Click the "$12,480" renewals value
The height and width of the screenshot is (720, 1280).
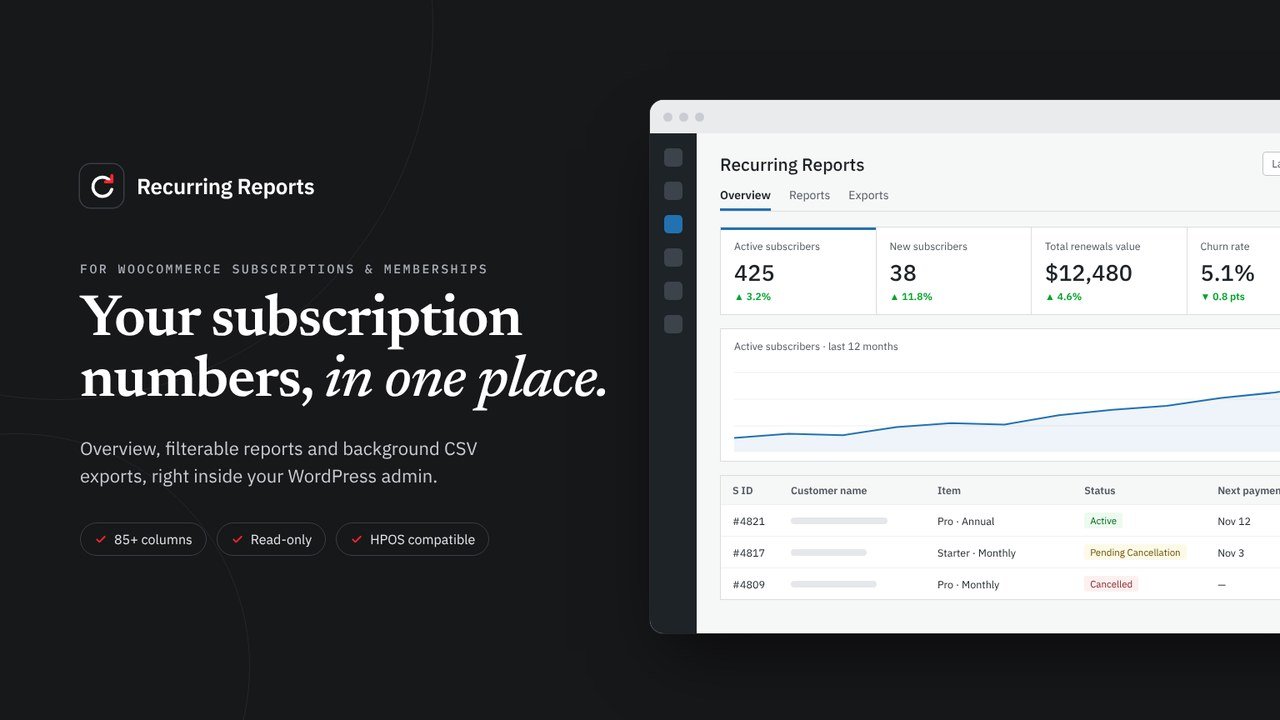(x=1088, y=273)
